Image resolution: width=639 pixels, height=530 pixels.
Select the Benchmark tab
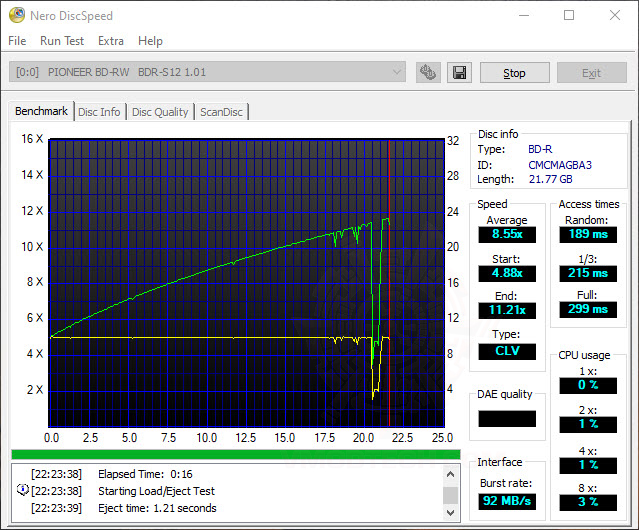(41, 111)
